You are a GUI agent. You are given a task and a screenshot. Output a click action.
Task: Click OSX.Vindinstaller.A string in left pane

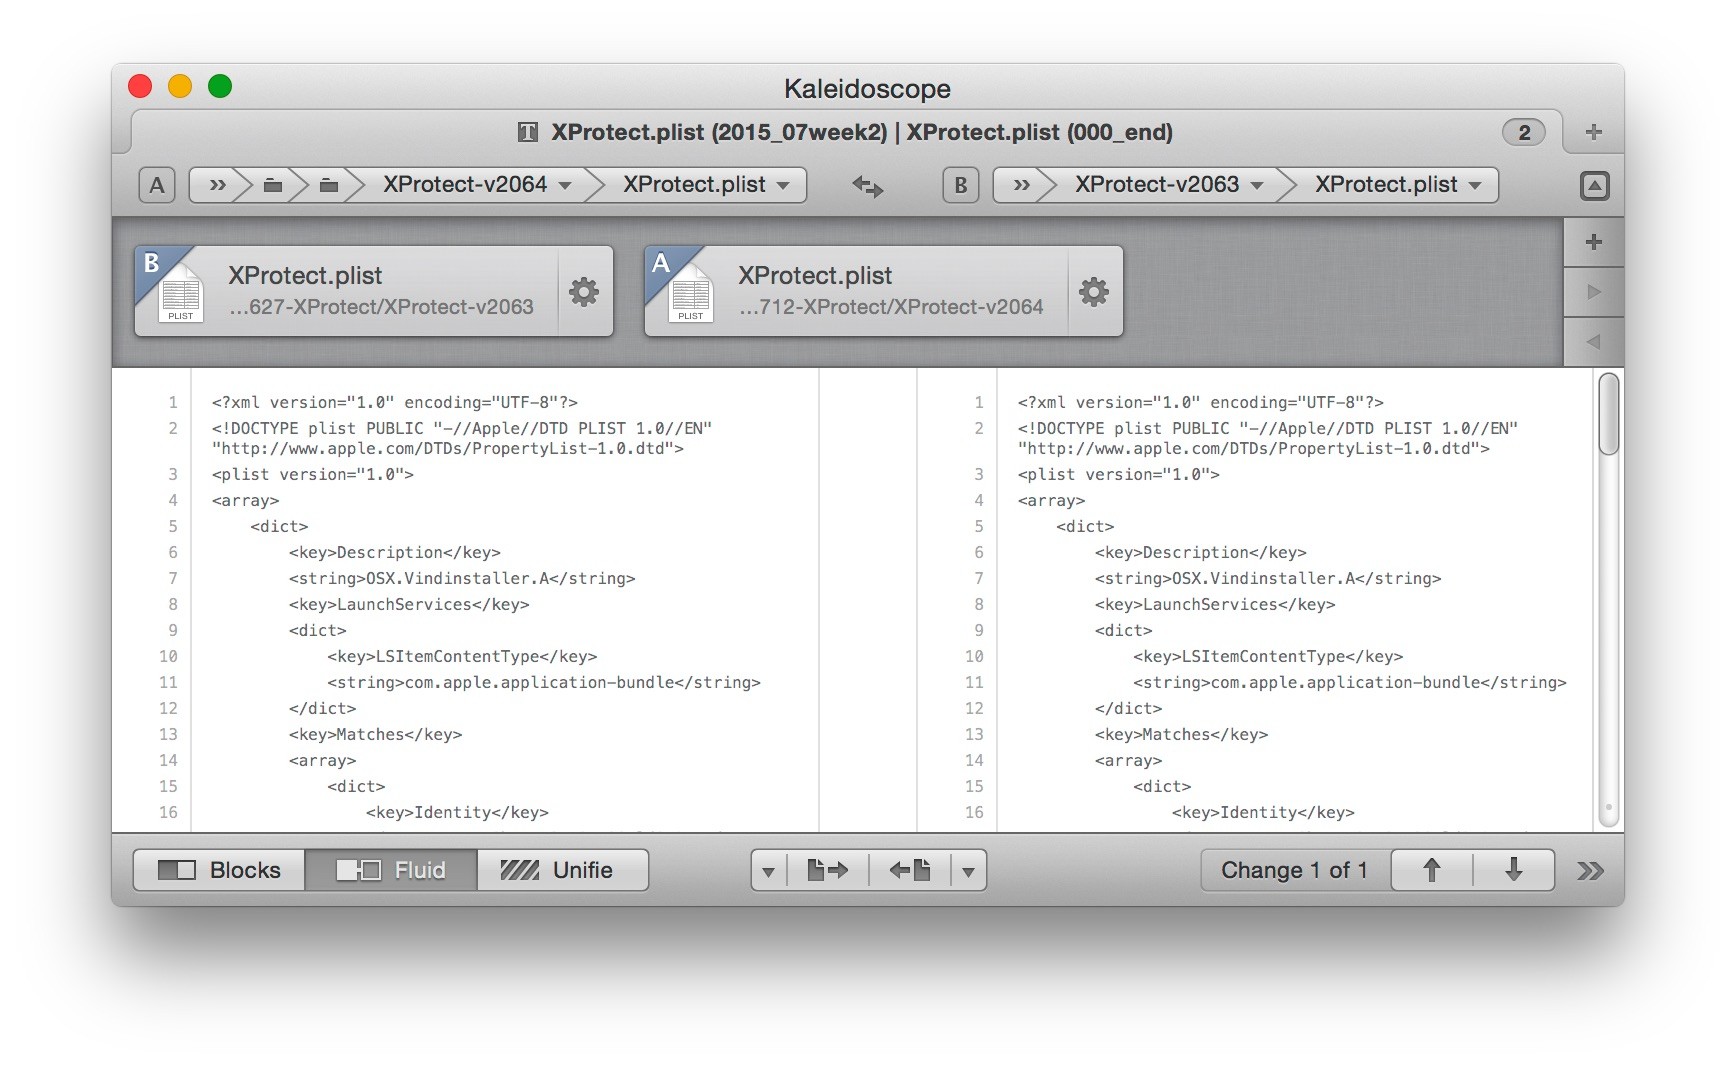pyautogui.click(x=462, y=578)
